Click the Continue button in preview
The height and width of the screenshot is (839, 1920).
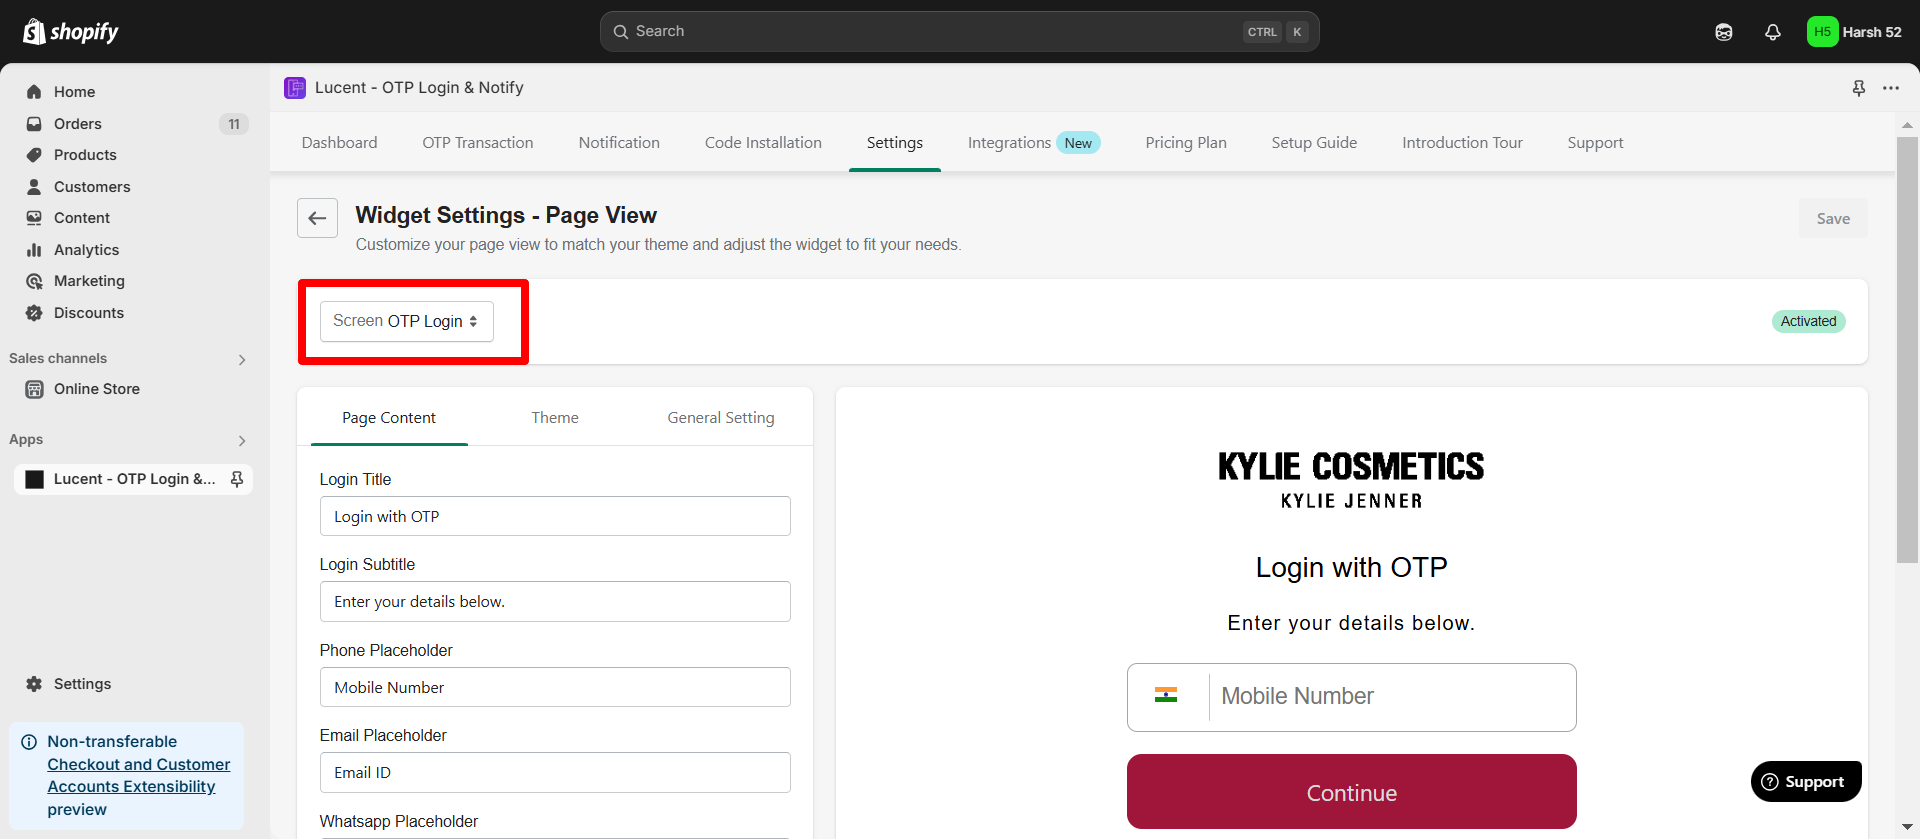click(1351, 792)
